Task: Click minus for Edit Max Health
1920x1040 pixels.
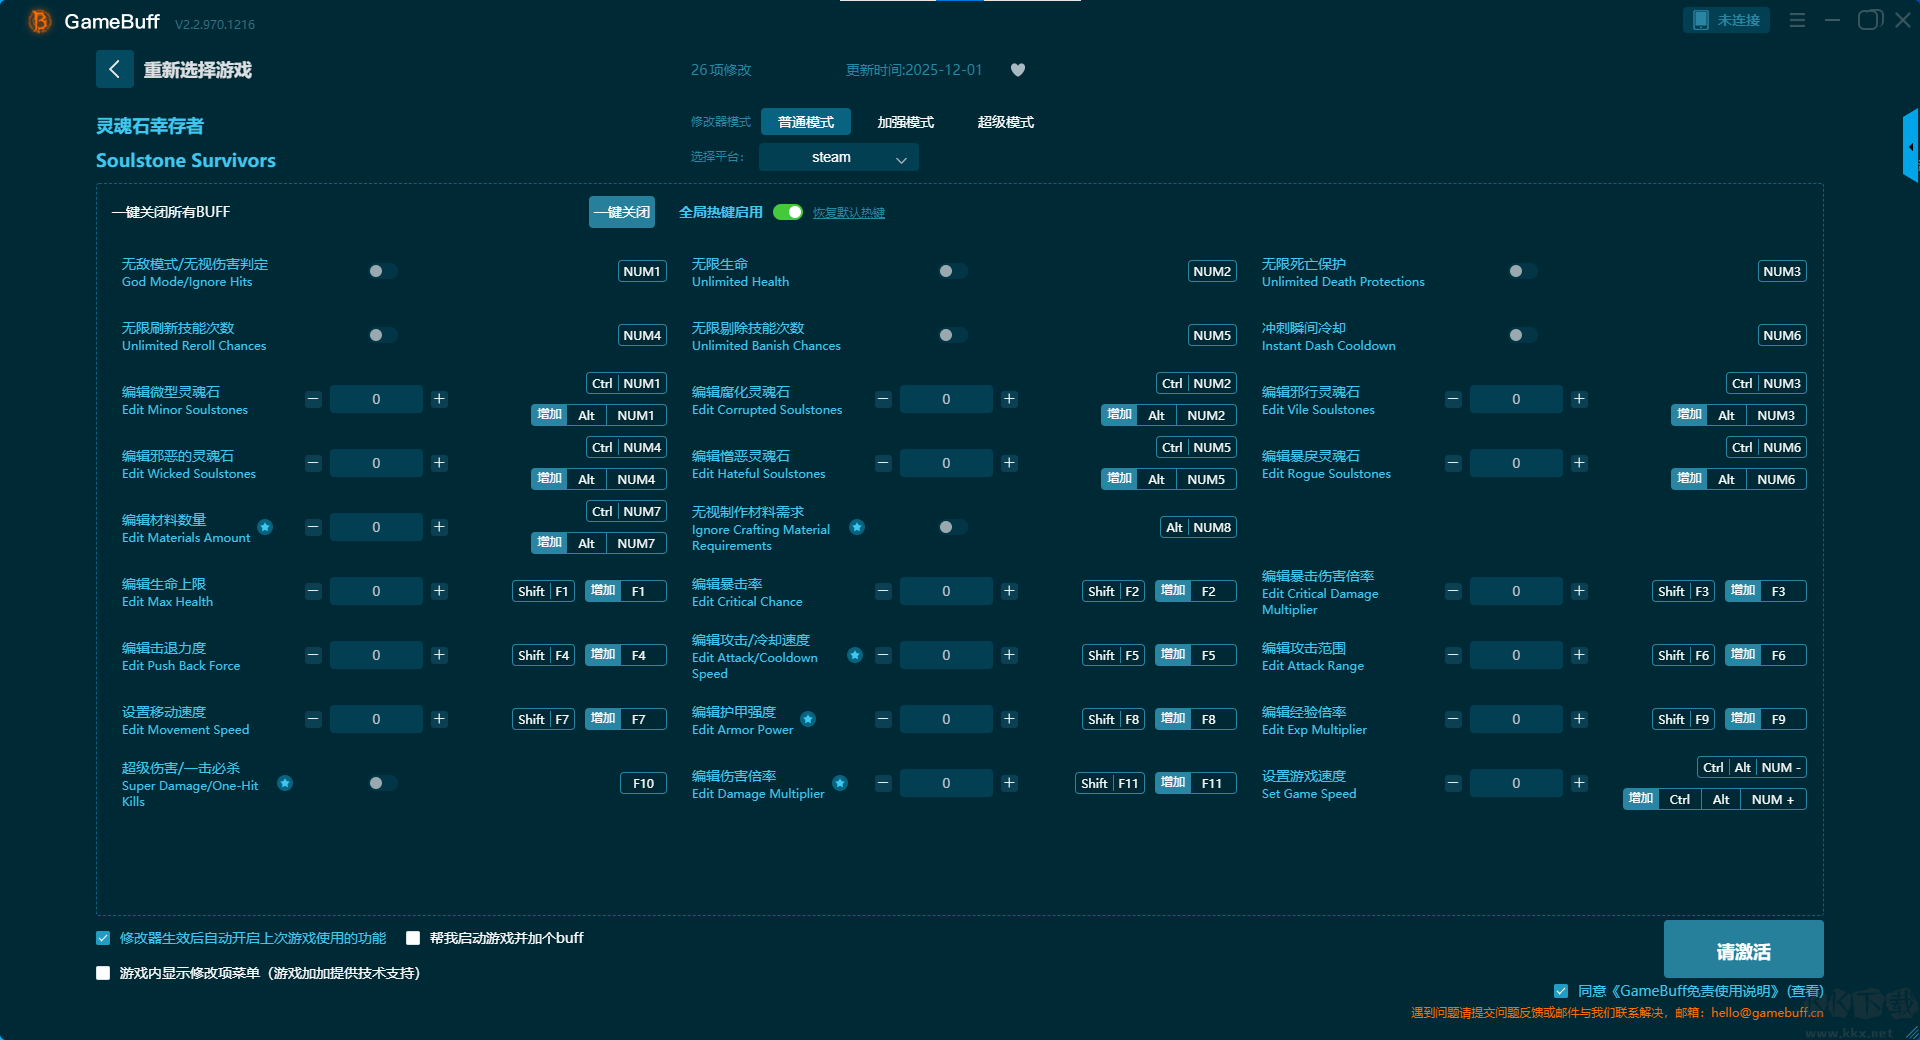Action: pos(313,591)
